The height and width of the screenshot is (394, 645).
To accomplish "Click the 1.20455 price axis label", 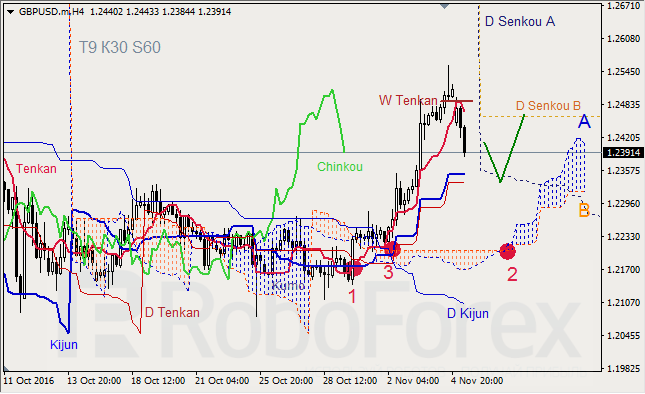I will [624, 335].
